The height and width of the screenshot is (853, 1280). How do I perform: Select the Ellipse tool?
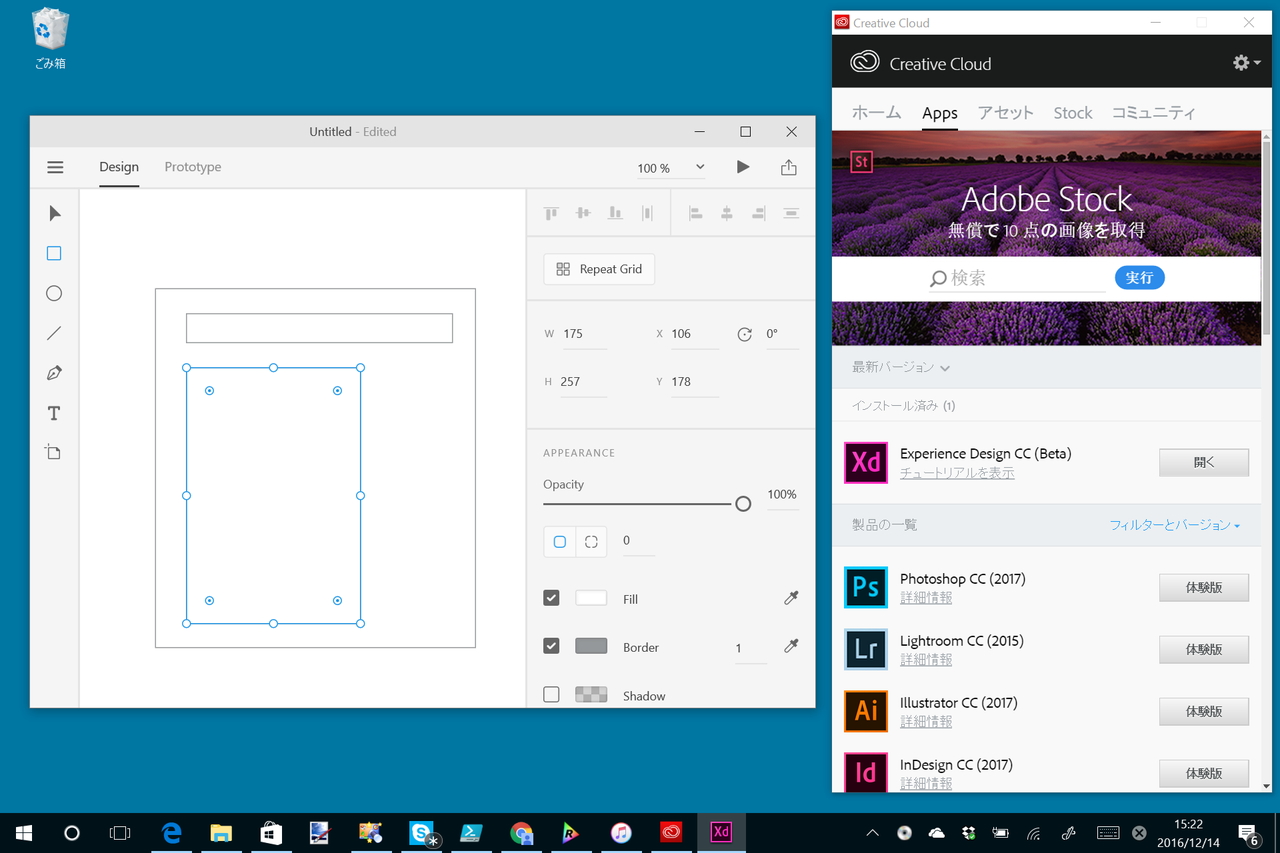(54, 293)
